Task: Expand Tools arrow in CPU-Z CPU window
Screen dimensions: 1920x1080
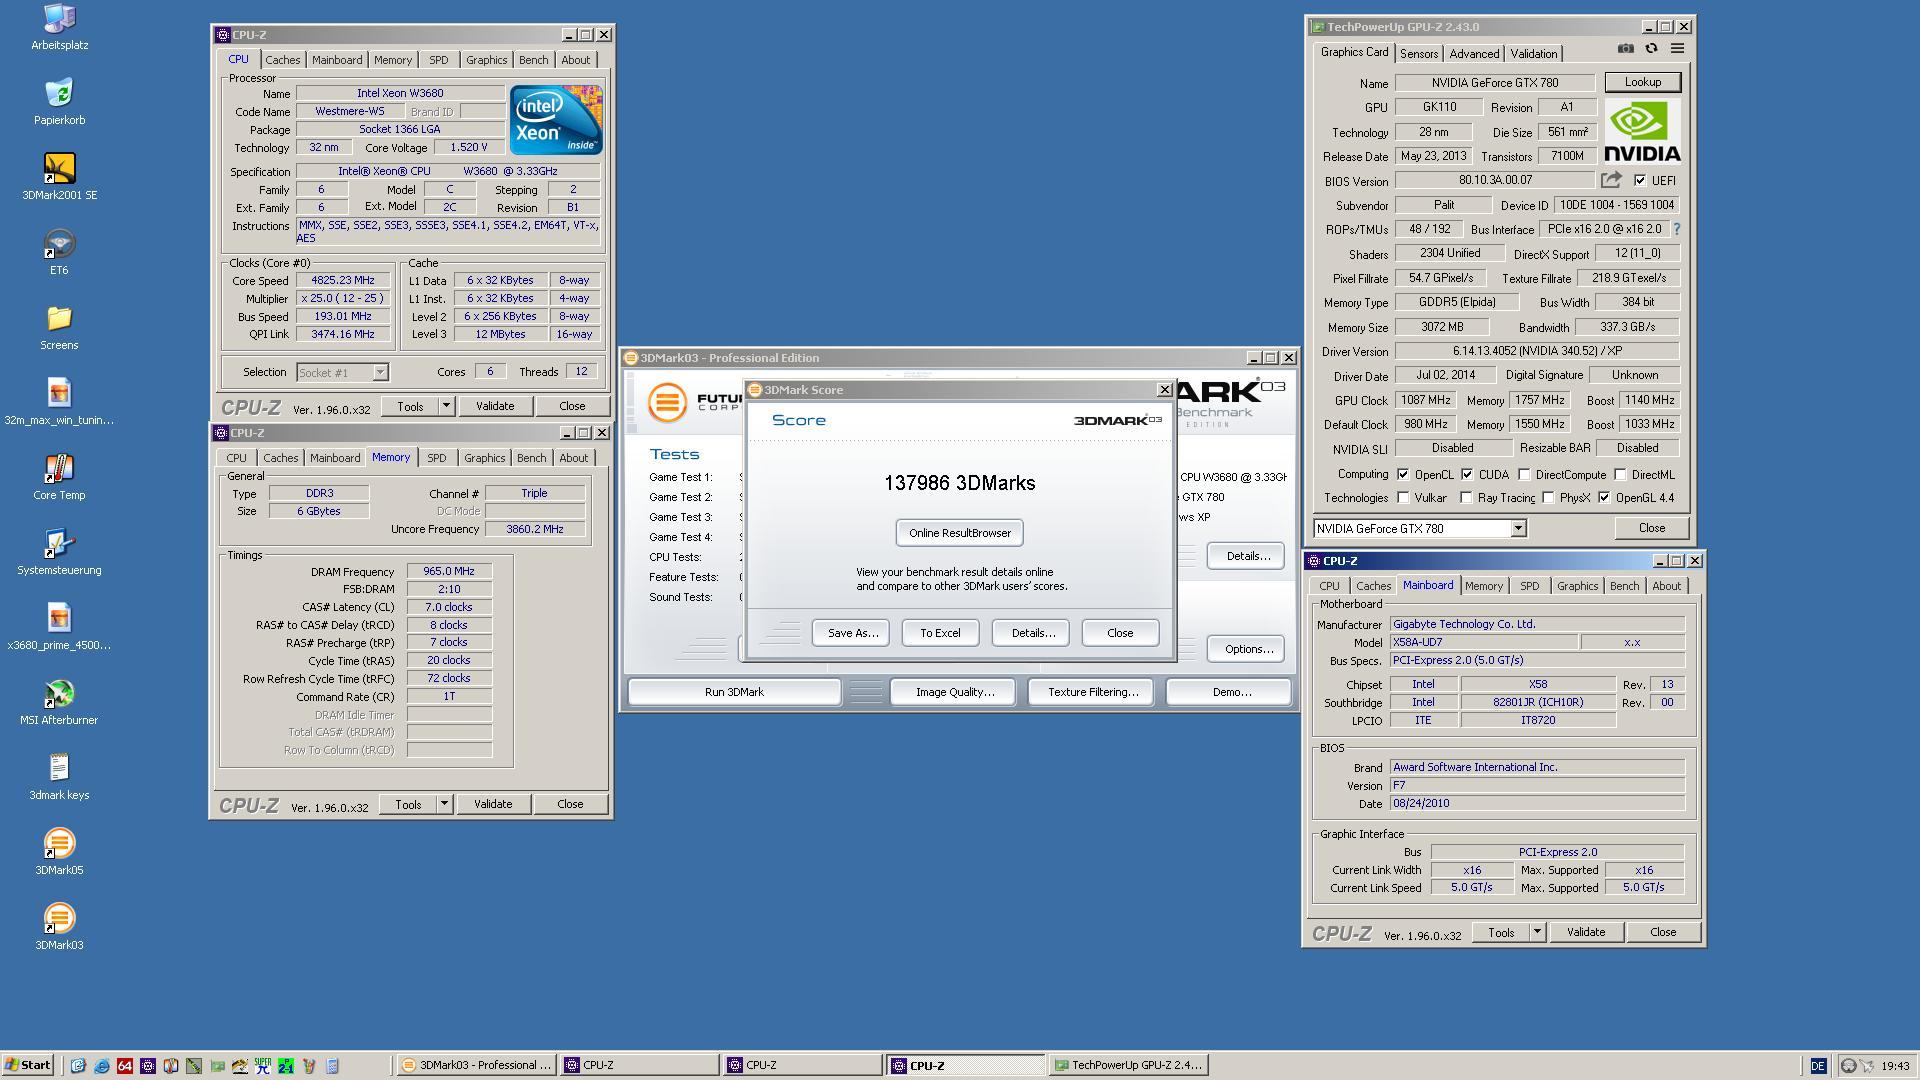Action: (446, 406)
